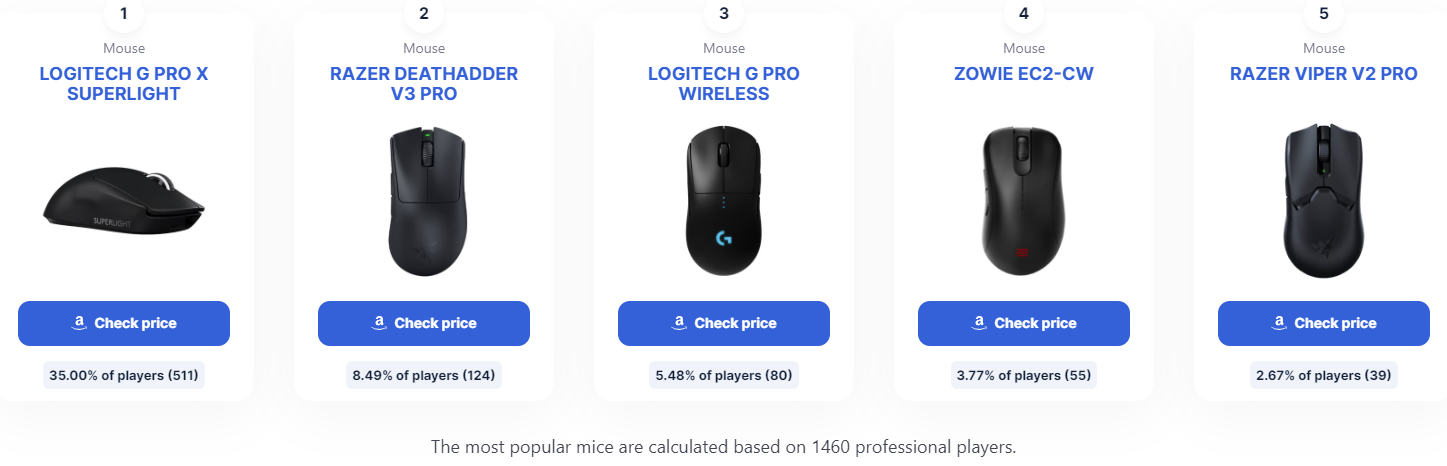Select the Razer Deathadder V3 Pro mouse image

pos(425,202)
